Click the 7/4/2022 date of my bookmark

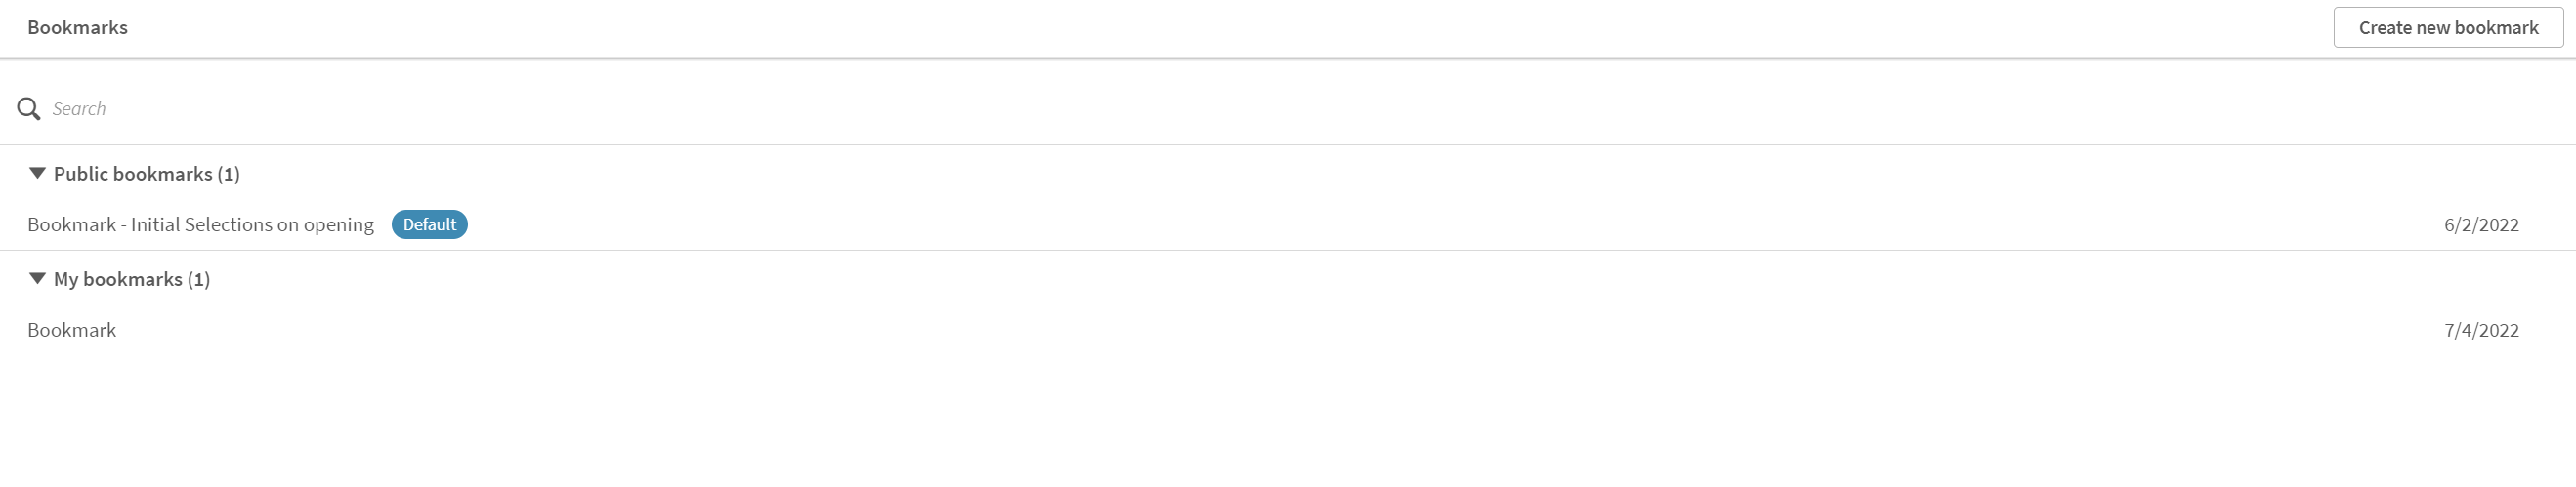[2481, 331]
